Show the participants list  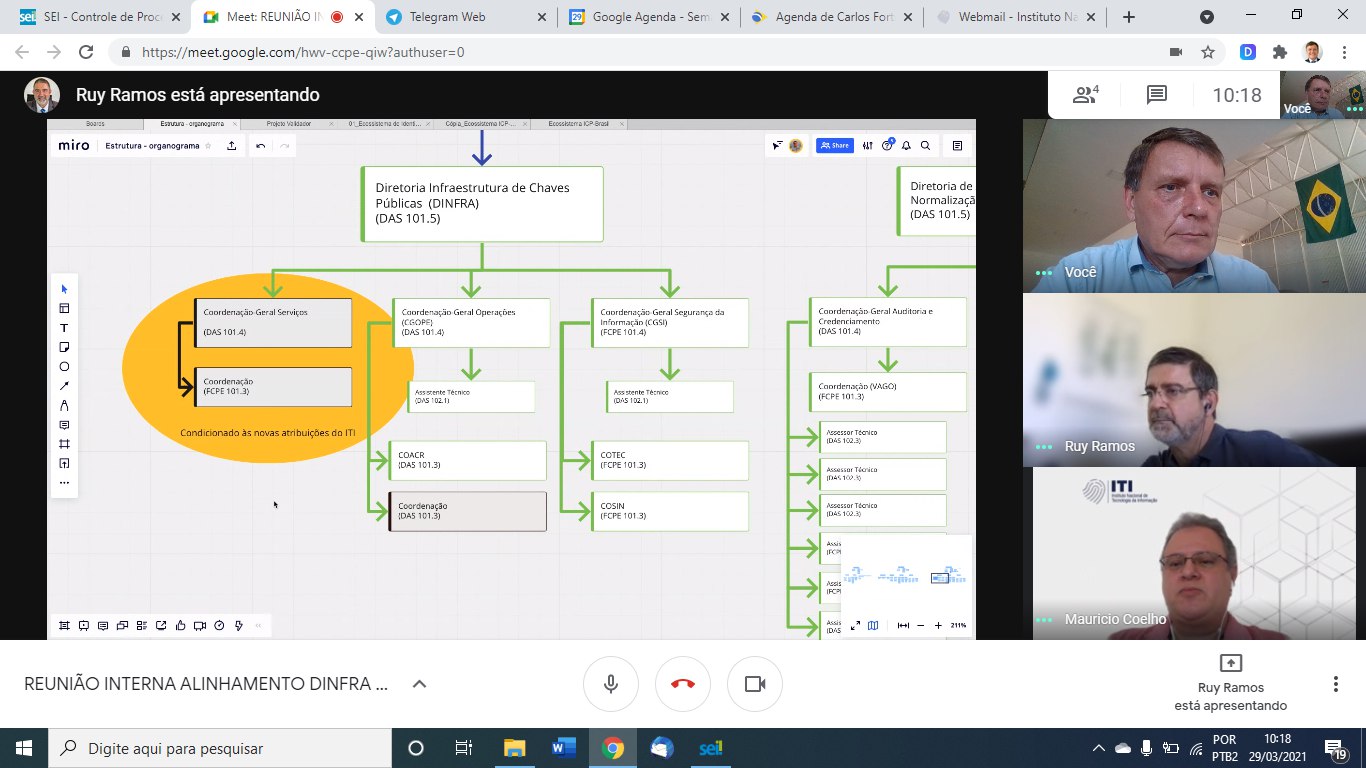[1085, 95]
